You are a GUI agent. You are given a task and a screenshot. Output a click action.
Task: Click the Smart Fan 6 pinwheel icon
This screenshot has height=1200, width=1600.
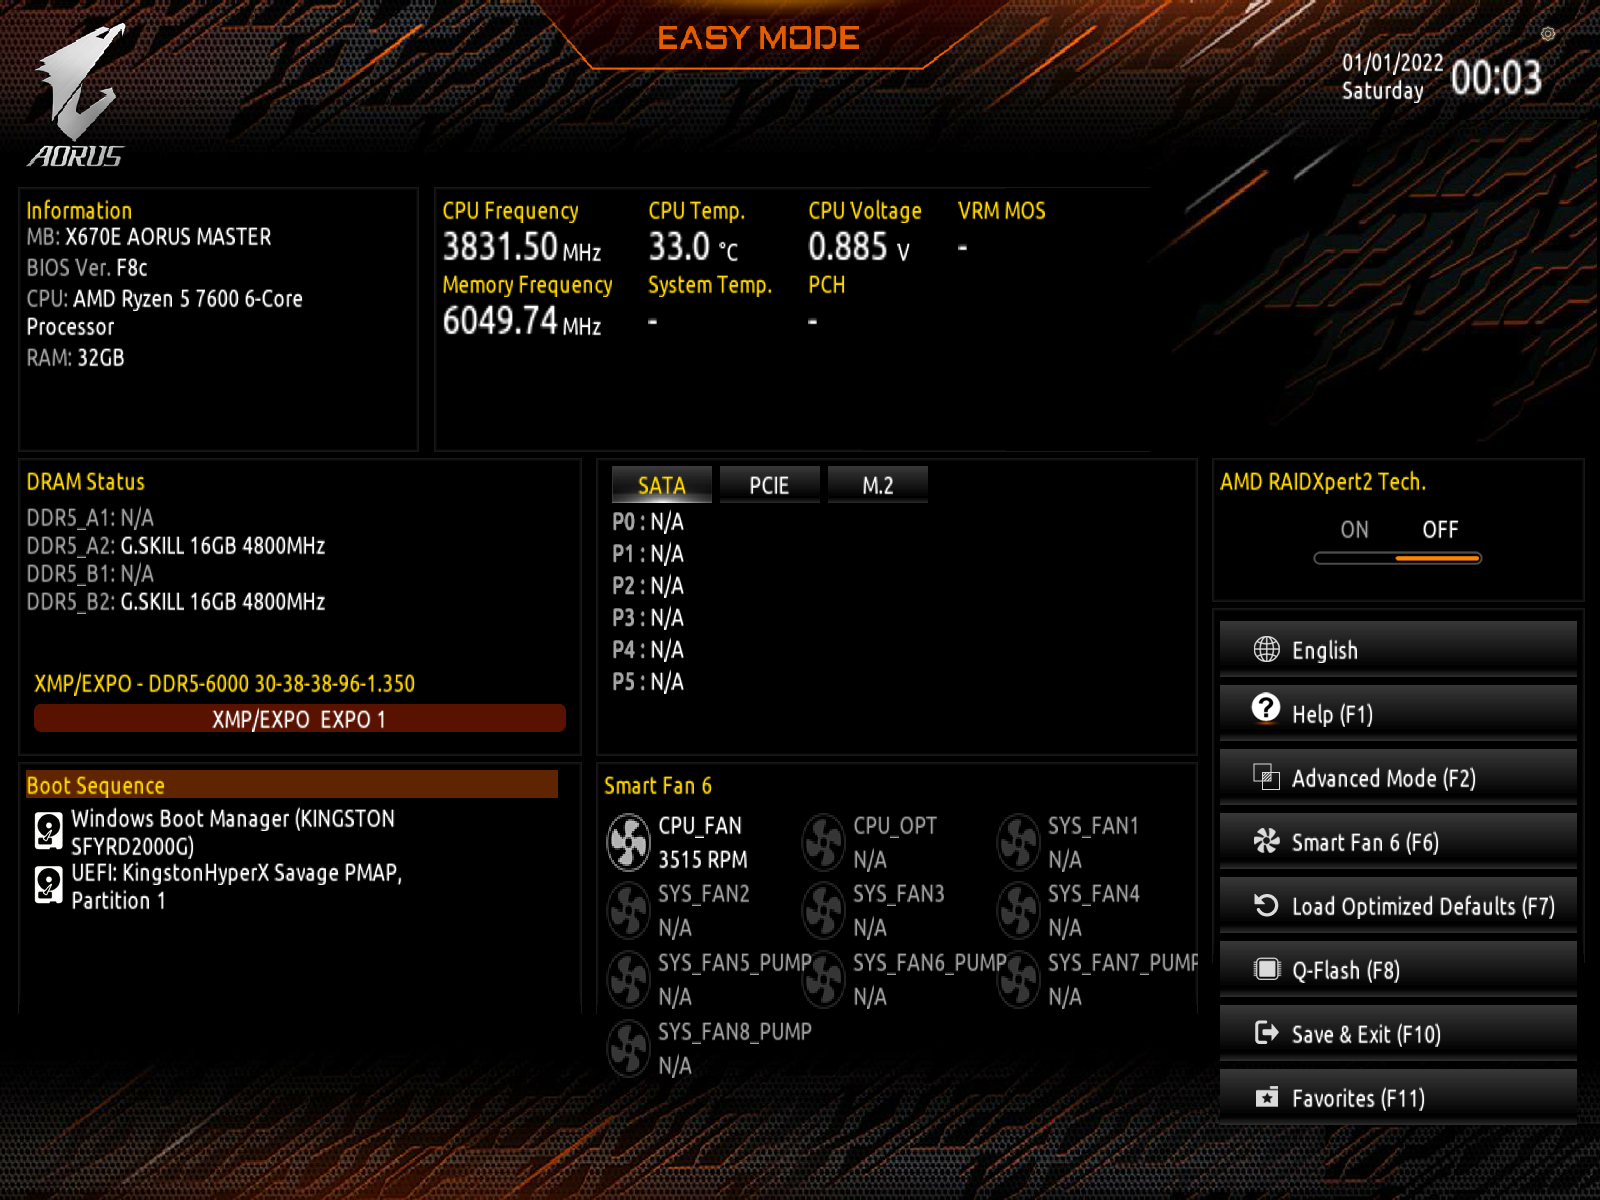(x=1266, y=841)
